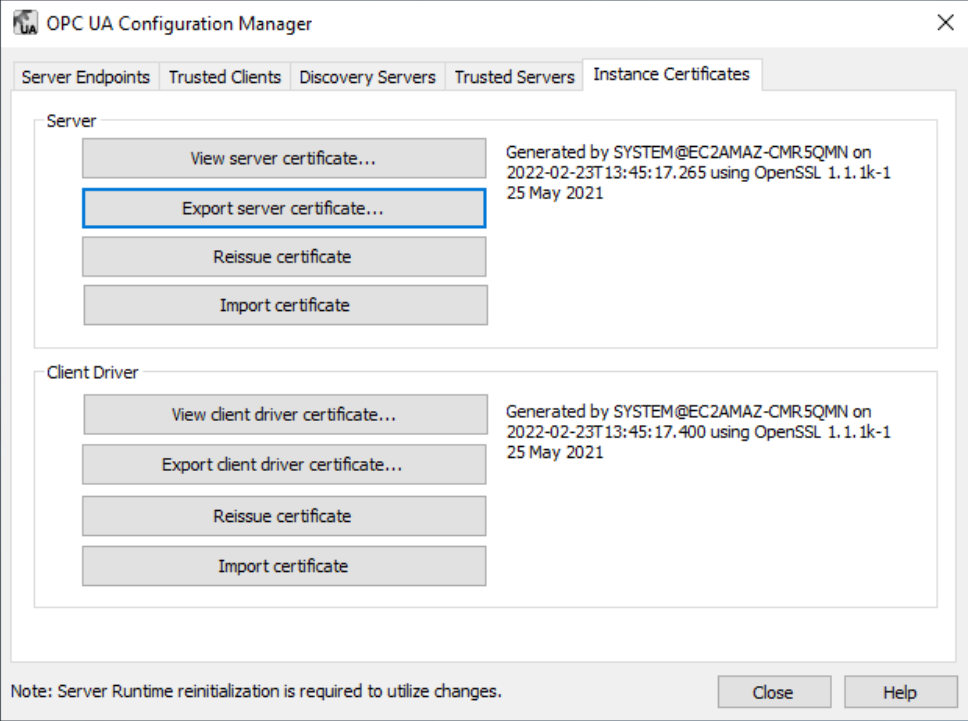Click Export server certificate button
The image size is (968, 721).
point(284,208)
